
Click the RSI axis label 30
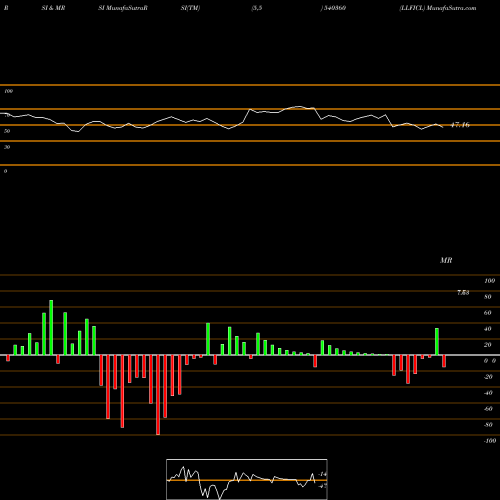click(x=7, y=147)
